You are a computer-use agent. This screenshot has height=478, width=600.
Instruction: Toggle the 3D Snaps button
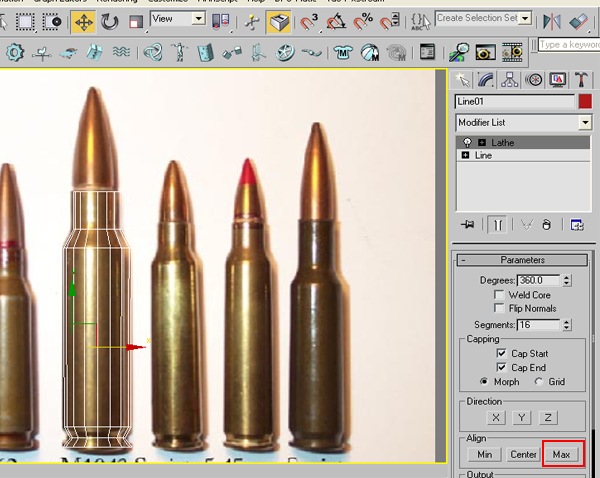(x=309, y=22)
